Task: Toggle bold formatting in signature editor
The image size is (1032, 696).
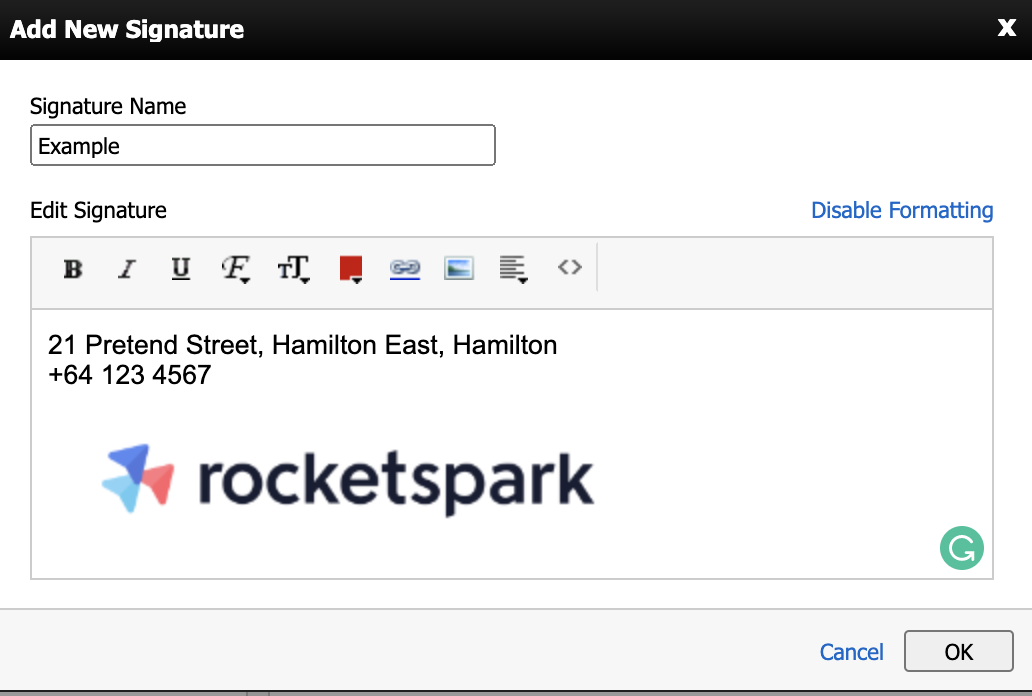Action: tap(73, 269)
